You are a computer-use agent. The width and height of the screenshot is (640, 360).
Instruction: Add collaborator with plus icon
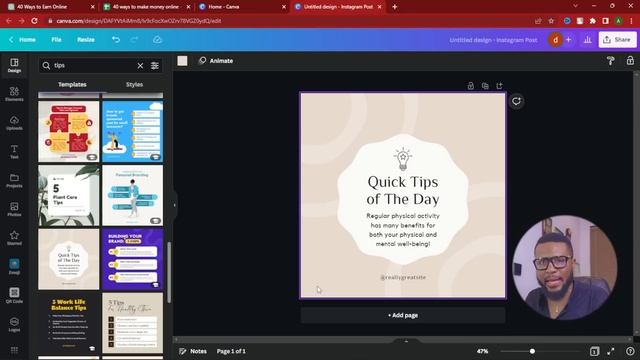569,40
